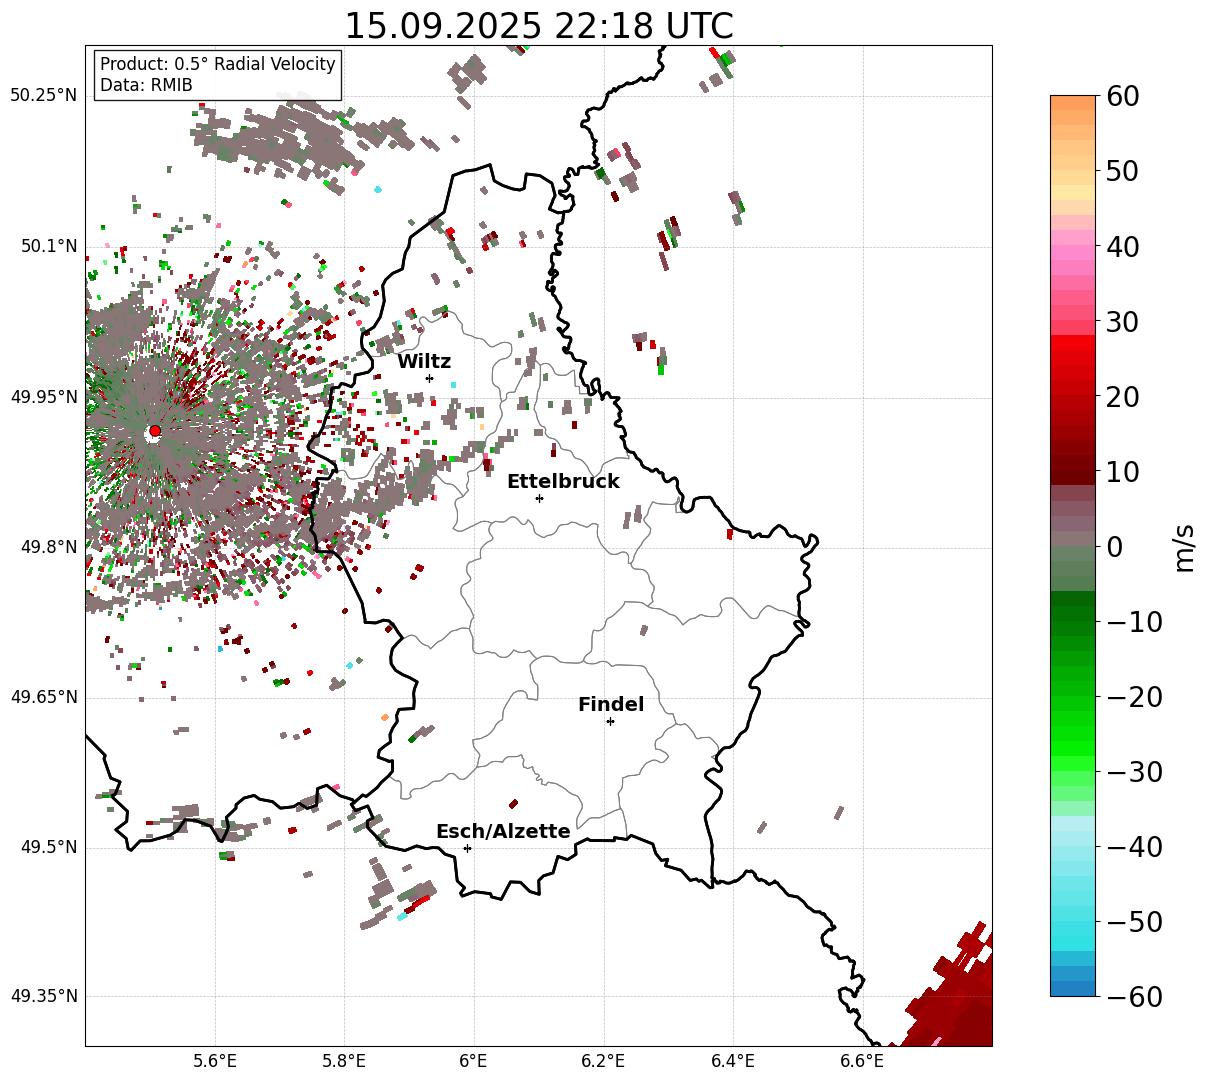1207x1081 pixels.
Task: Select the Findel city label
Action: [611, 705]
